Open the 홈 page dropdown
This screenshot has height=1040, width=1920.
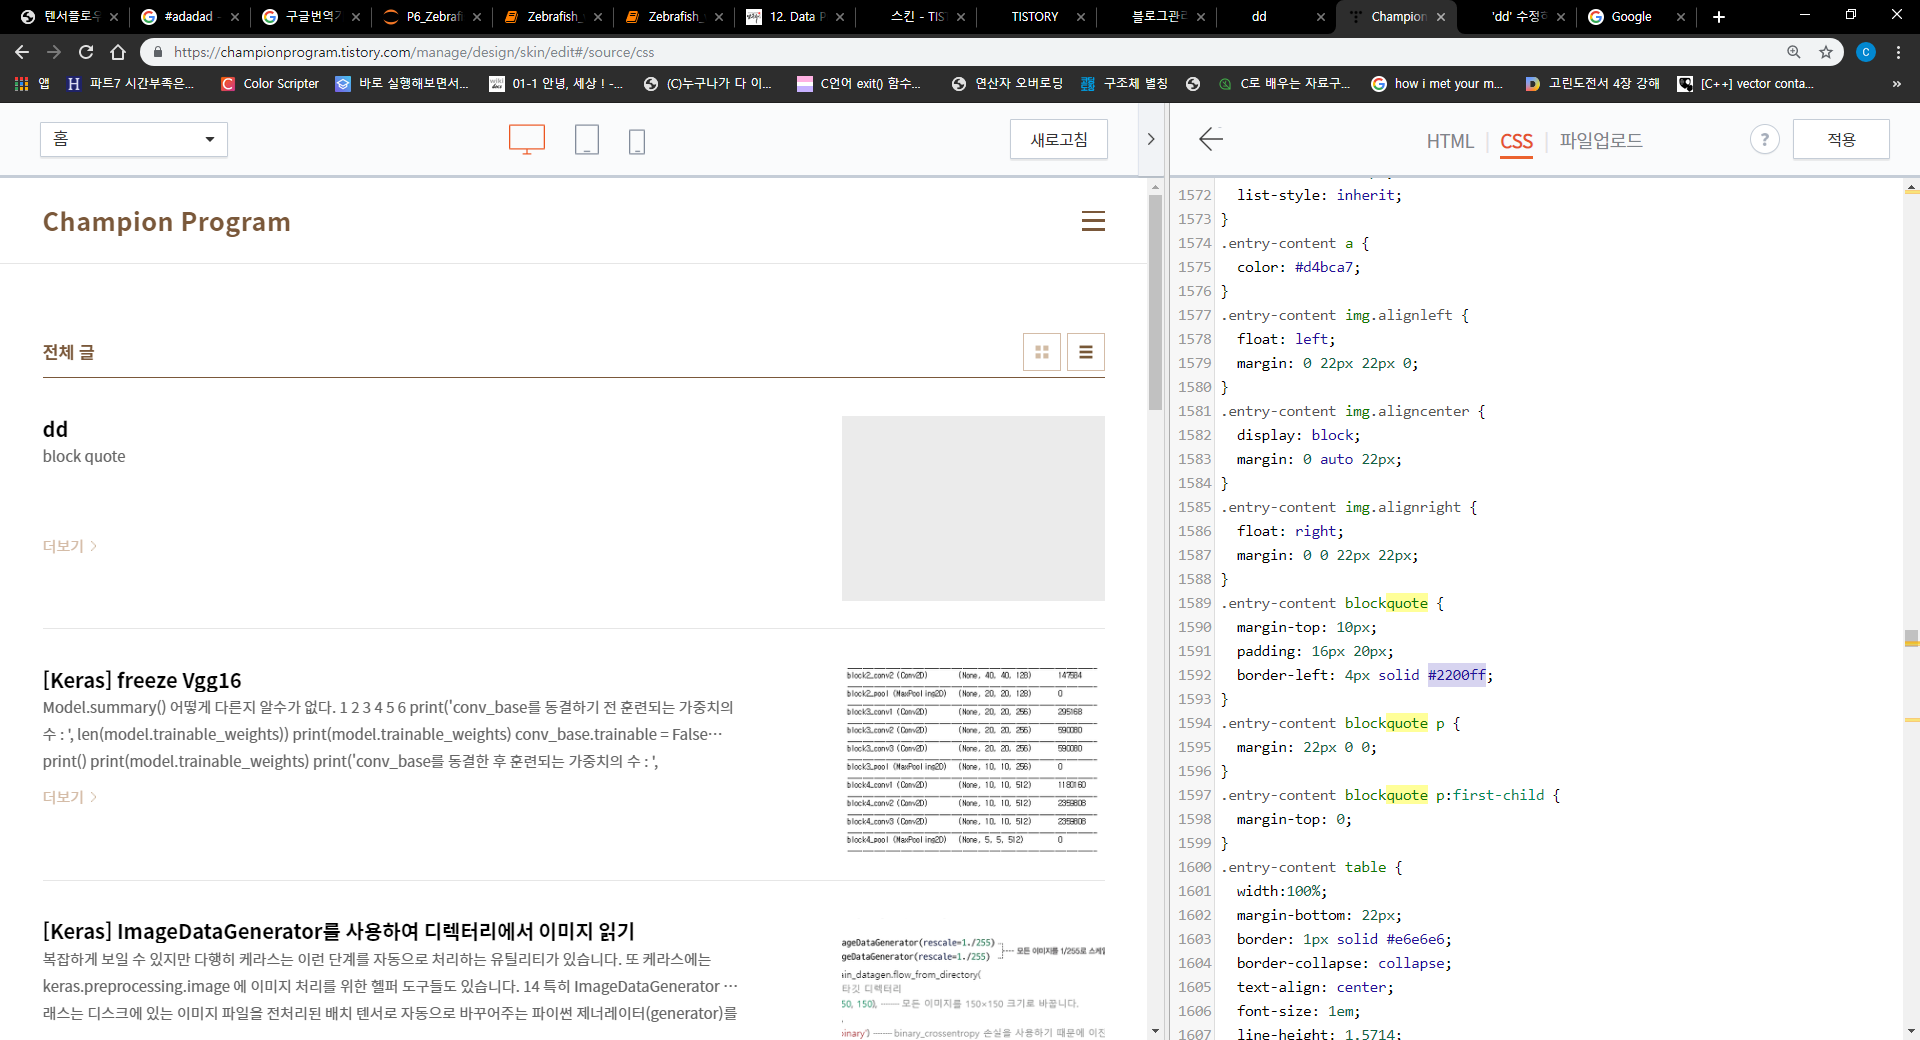(x=134, y=139)
